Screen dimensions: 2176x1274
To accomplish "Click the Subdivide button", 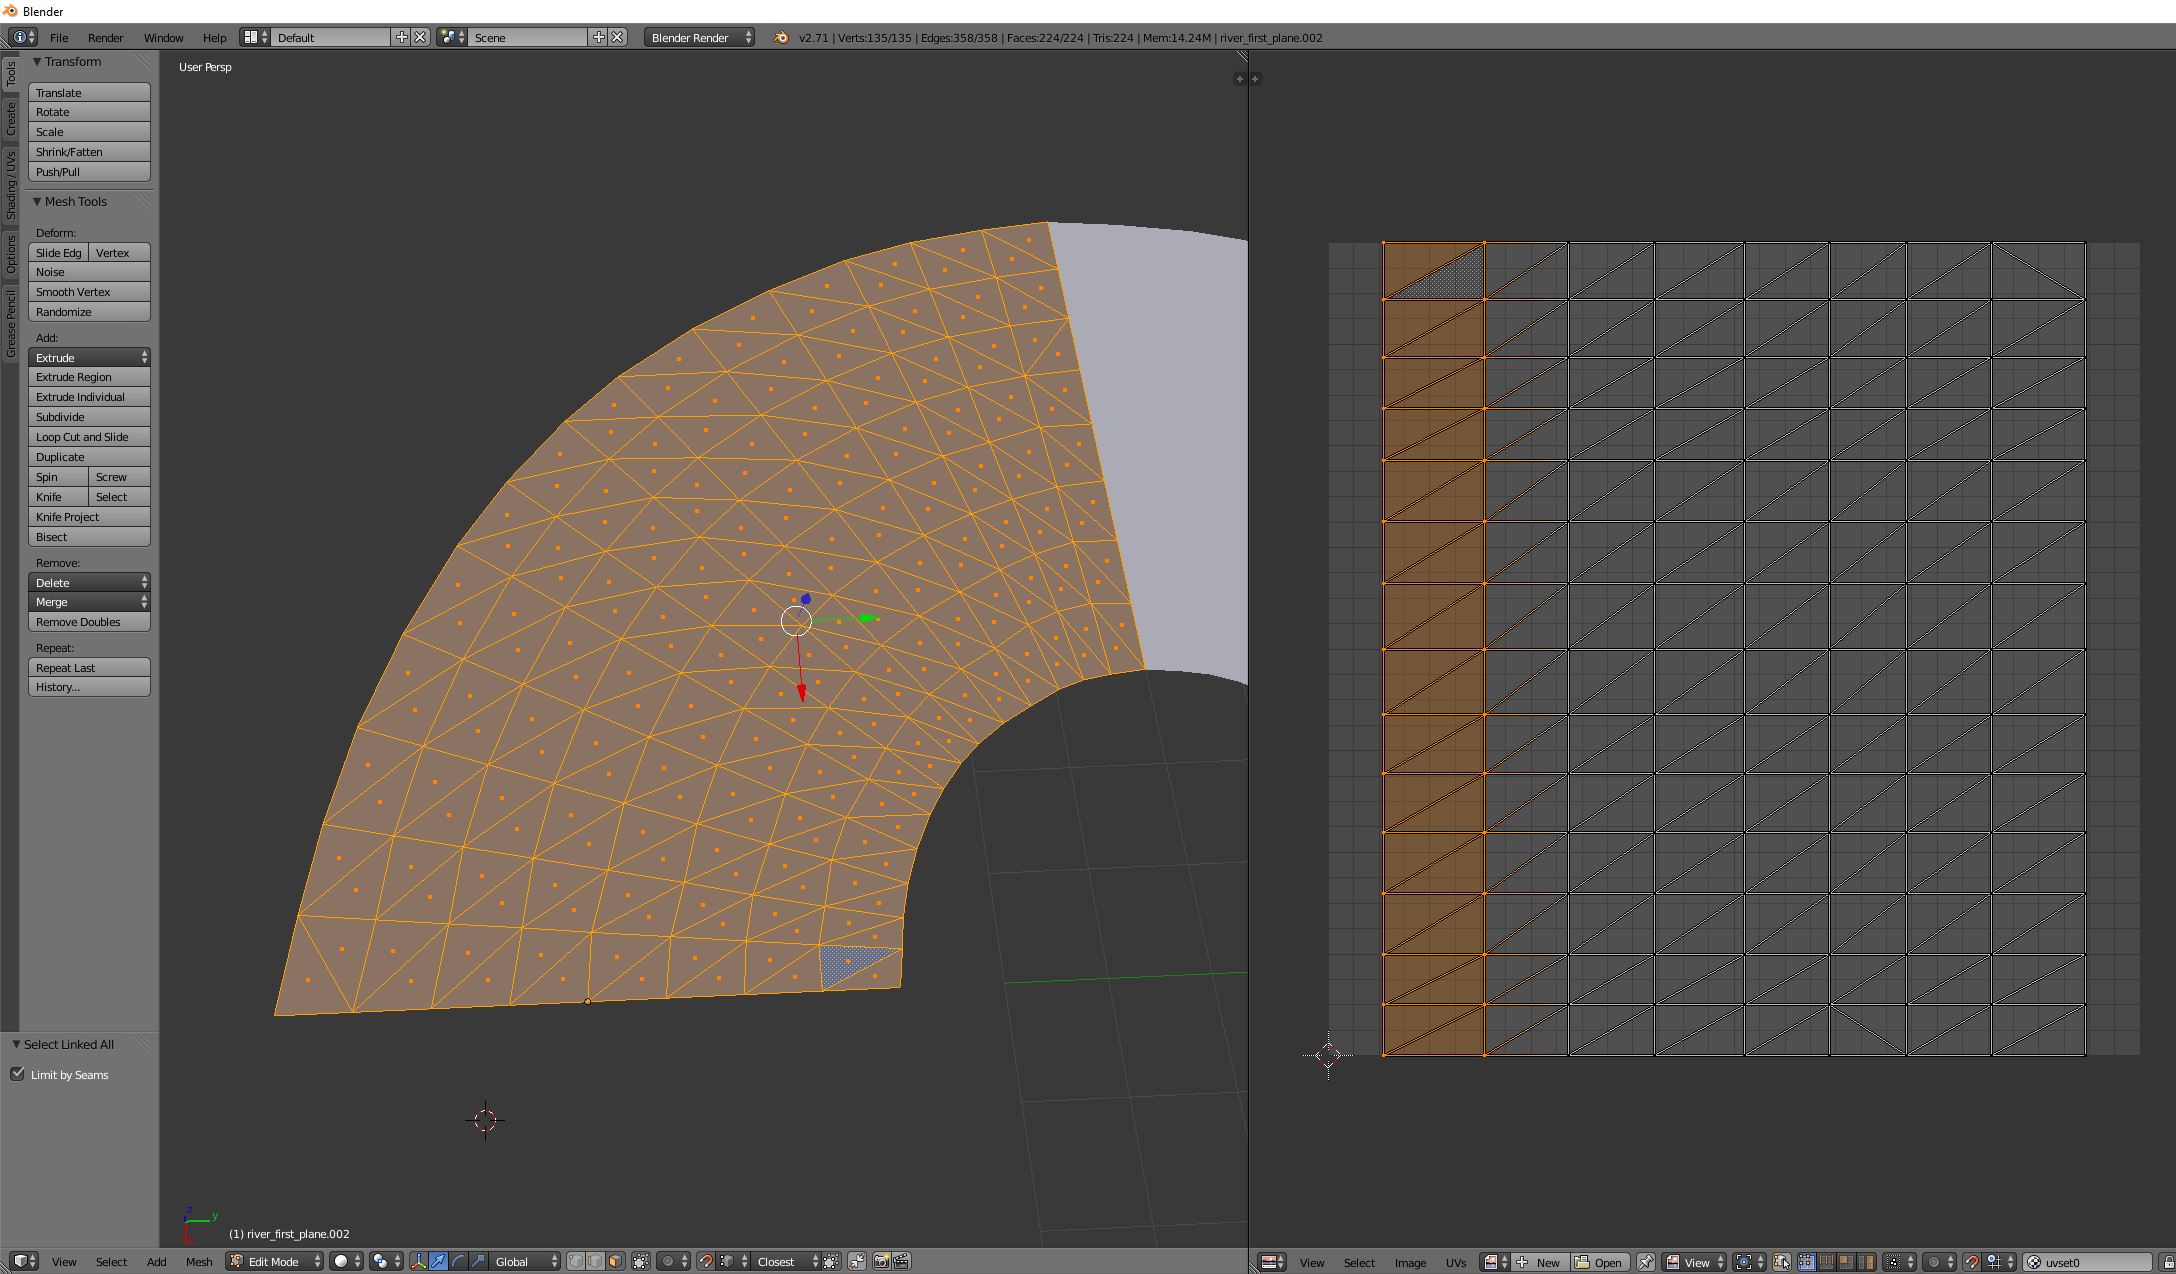I will pos(89,417).
